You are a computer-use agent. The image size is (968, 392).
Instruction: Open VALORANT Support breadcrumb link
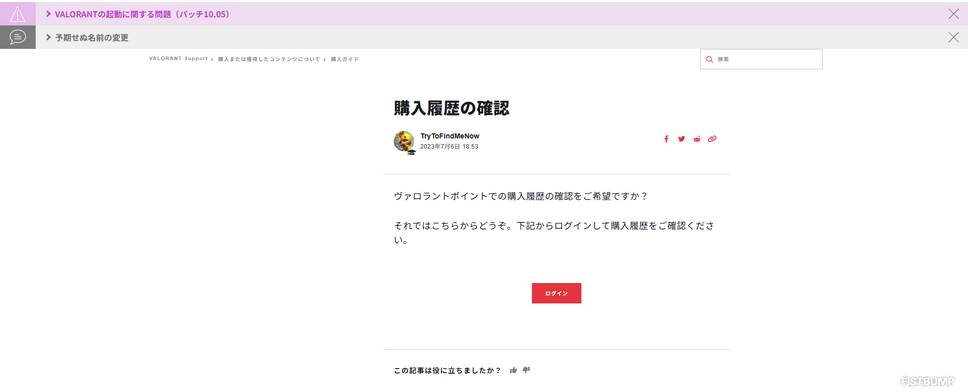click(178, 59)
